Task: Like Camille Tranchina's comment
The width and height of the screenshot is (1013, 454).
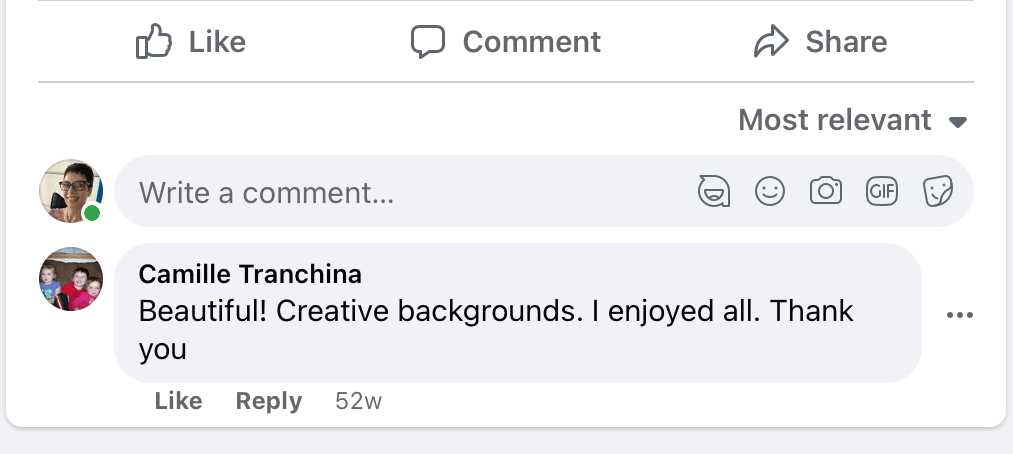Action: [x=179, y=401]
